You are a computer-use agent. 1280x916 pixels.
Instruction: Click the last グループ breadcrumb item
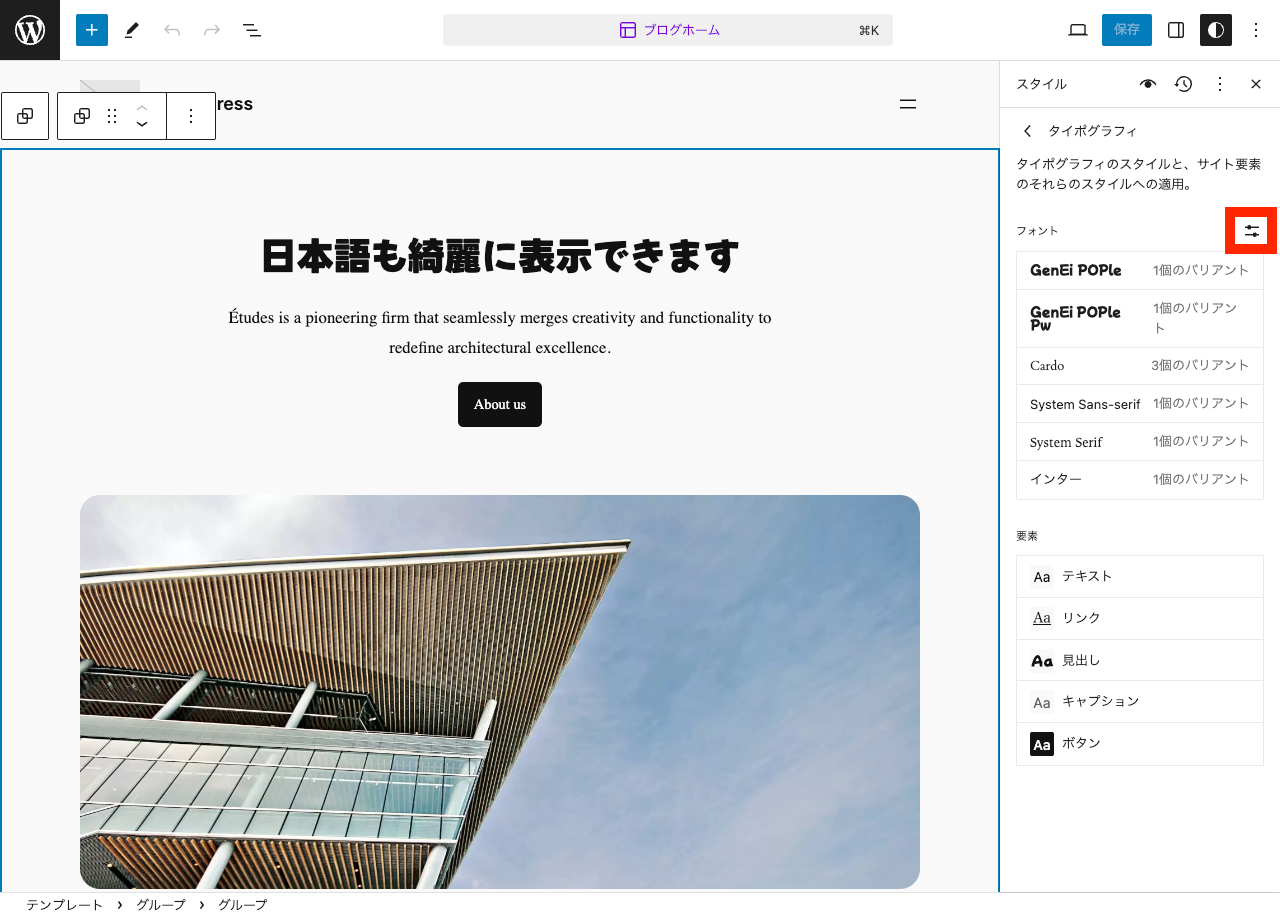(243, 905)
